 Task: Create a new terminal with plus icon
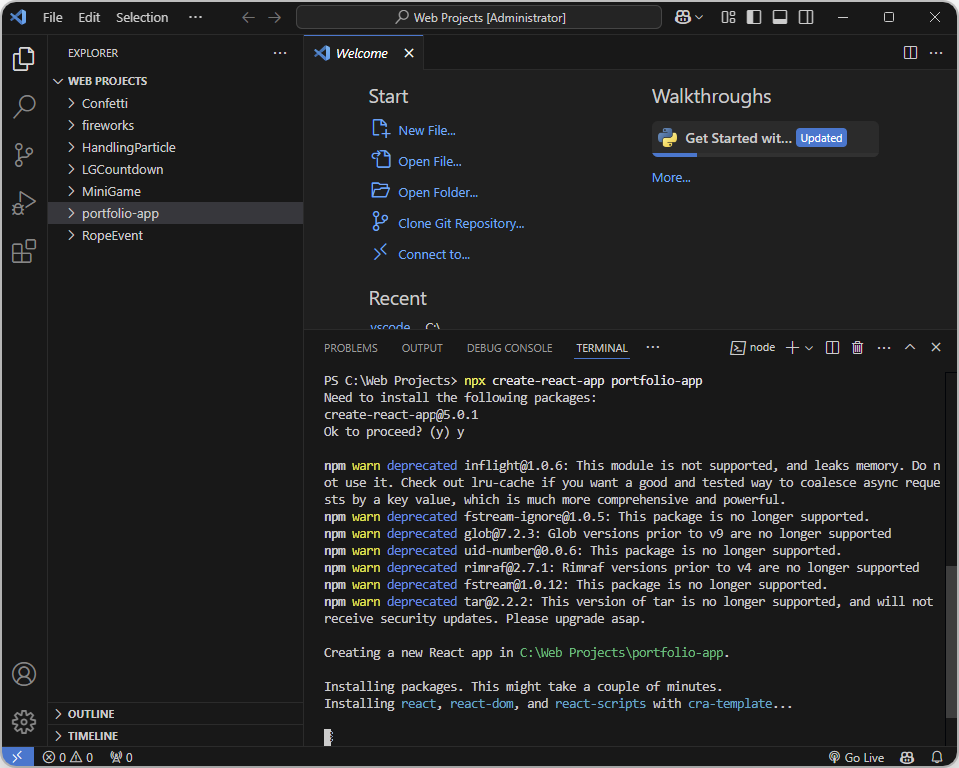tap(792, 348)
